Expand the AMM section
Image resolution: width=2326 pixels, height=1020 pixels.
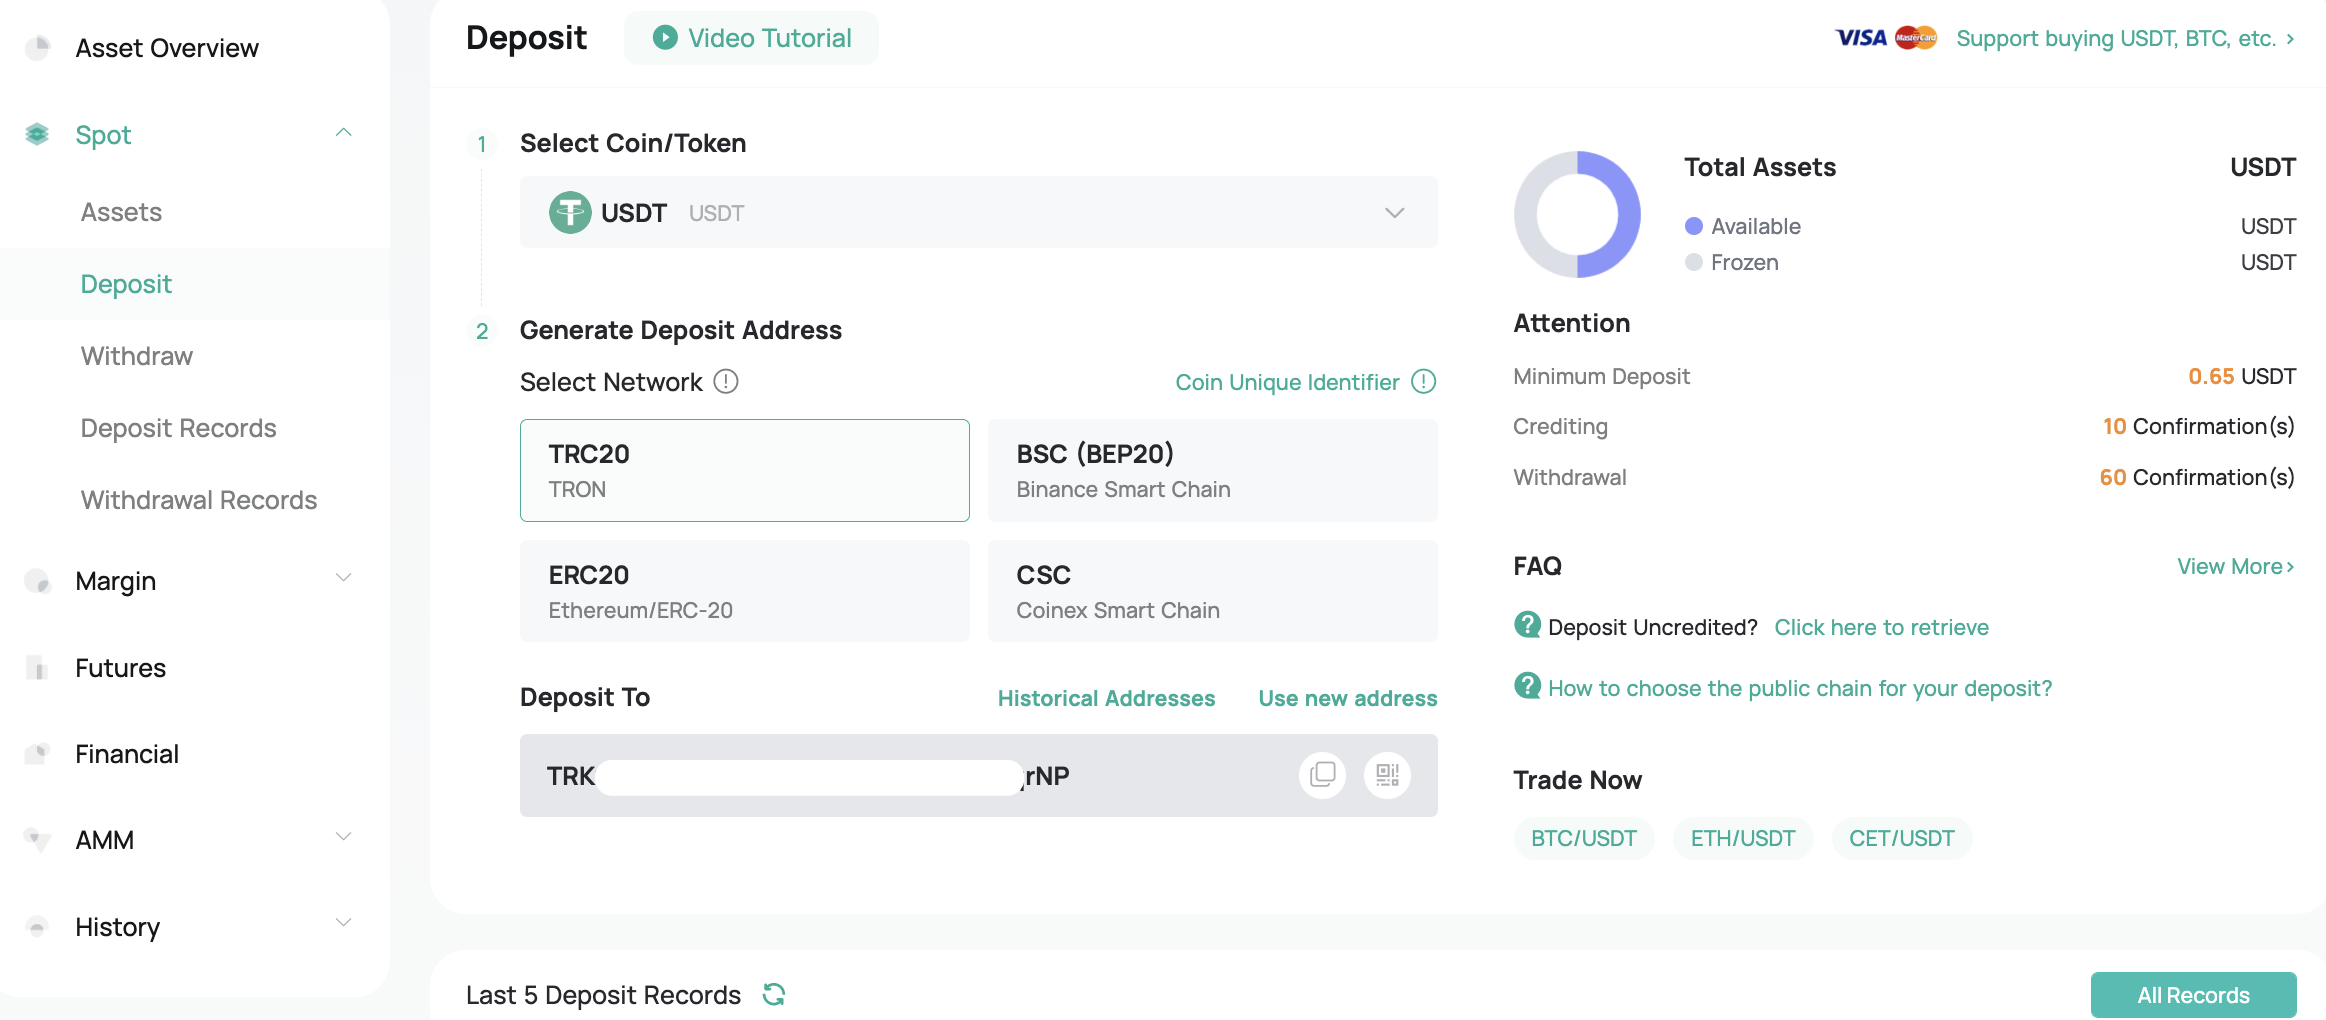pos(344,837)
